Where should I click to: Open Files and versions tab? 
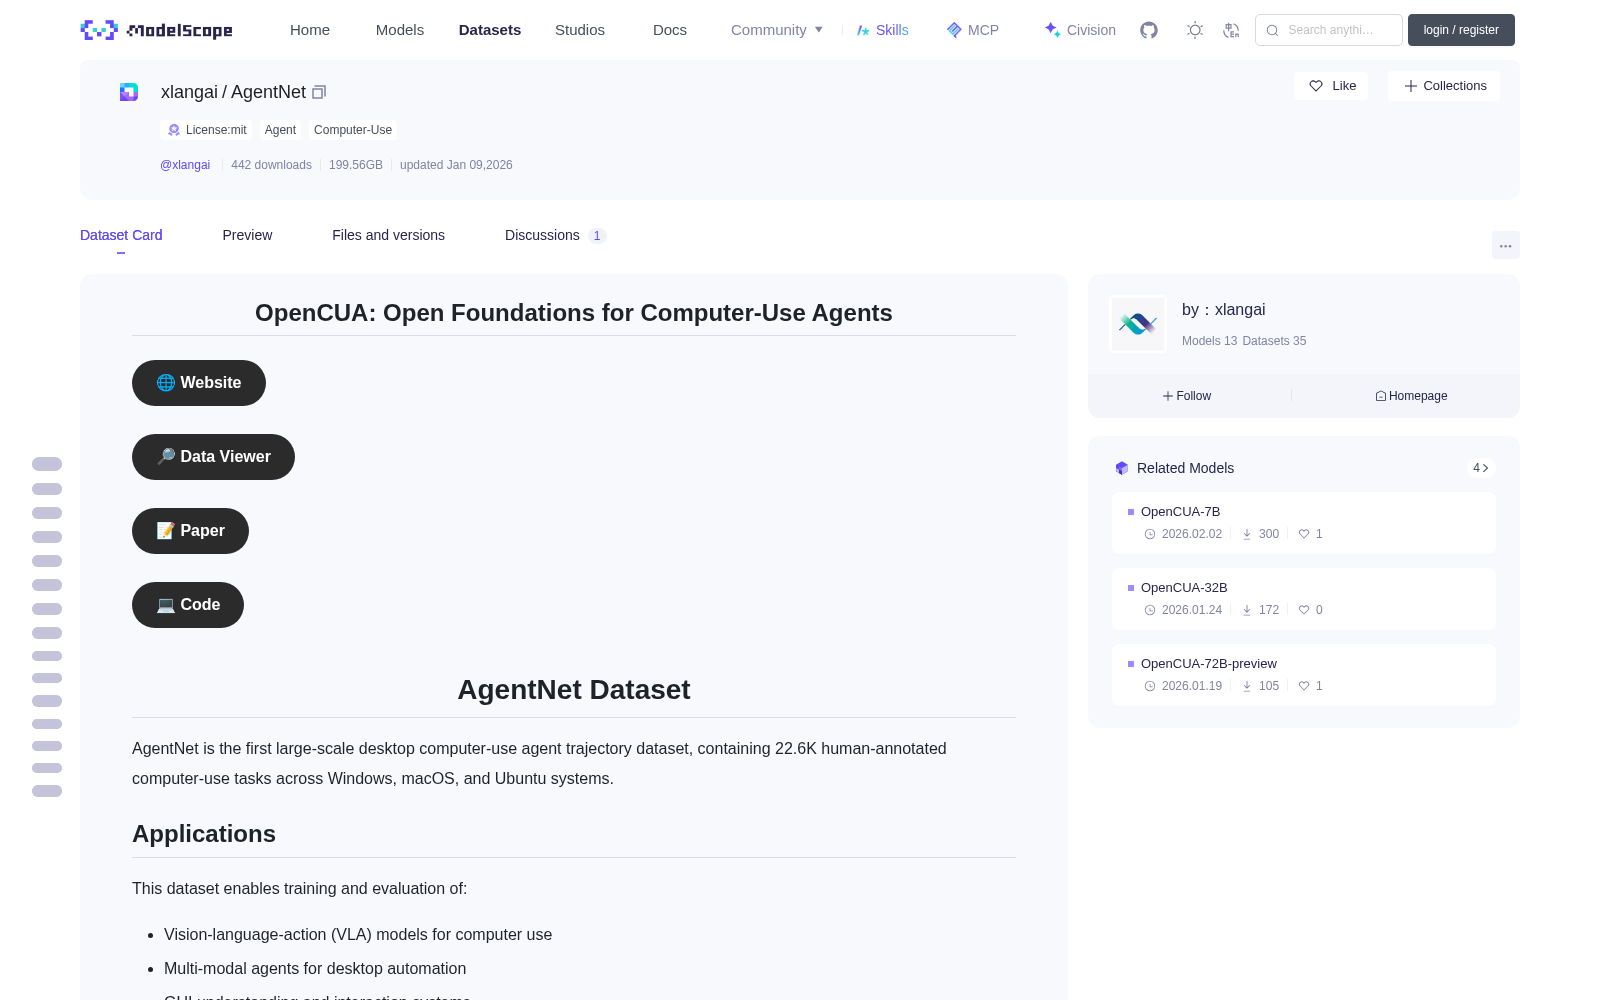388,235
